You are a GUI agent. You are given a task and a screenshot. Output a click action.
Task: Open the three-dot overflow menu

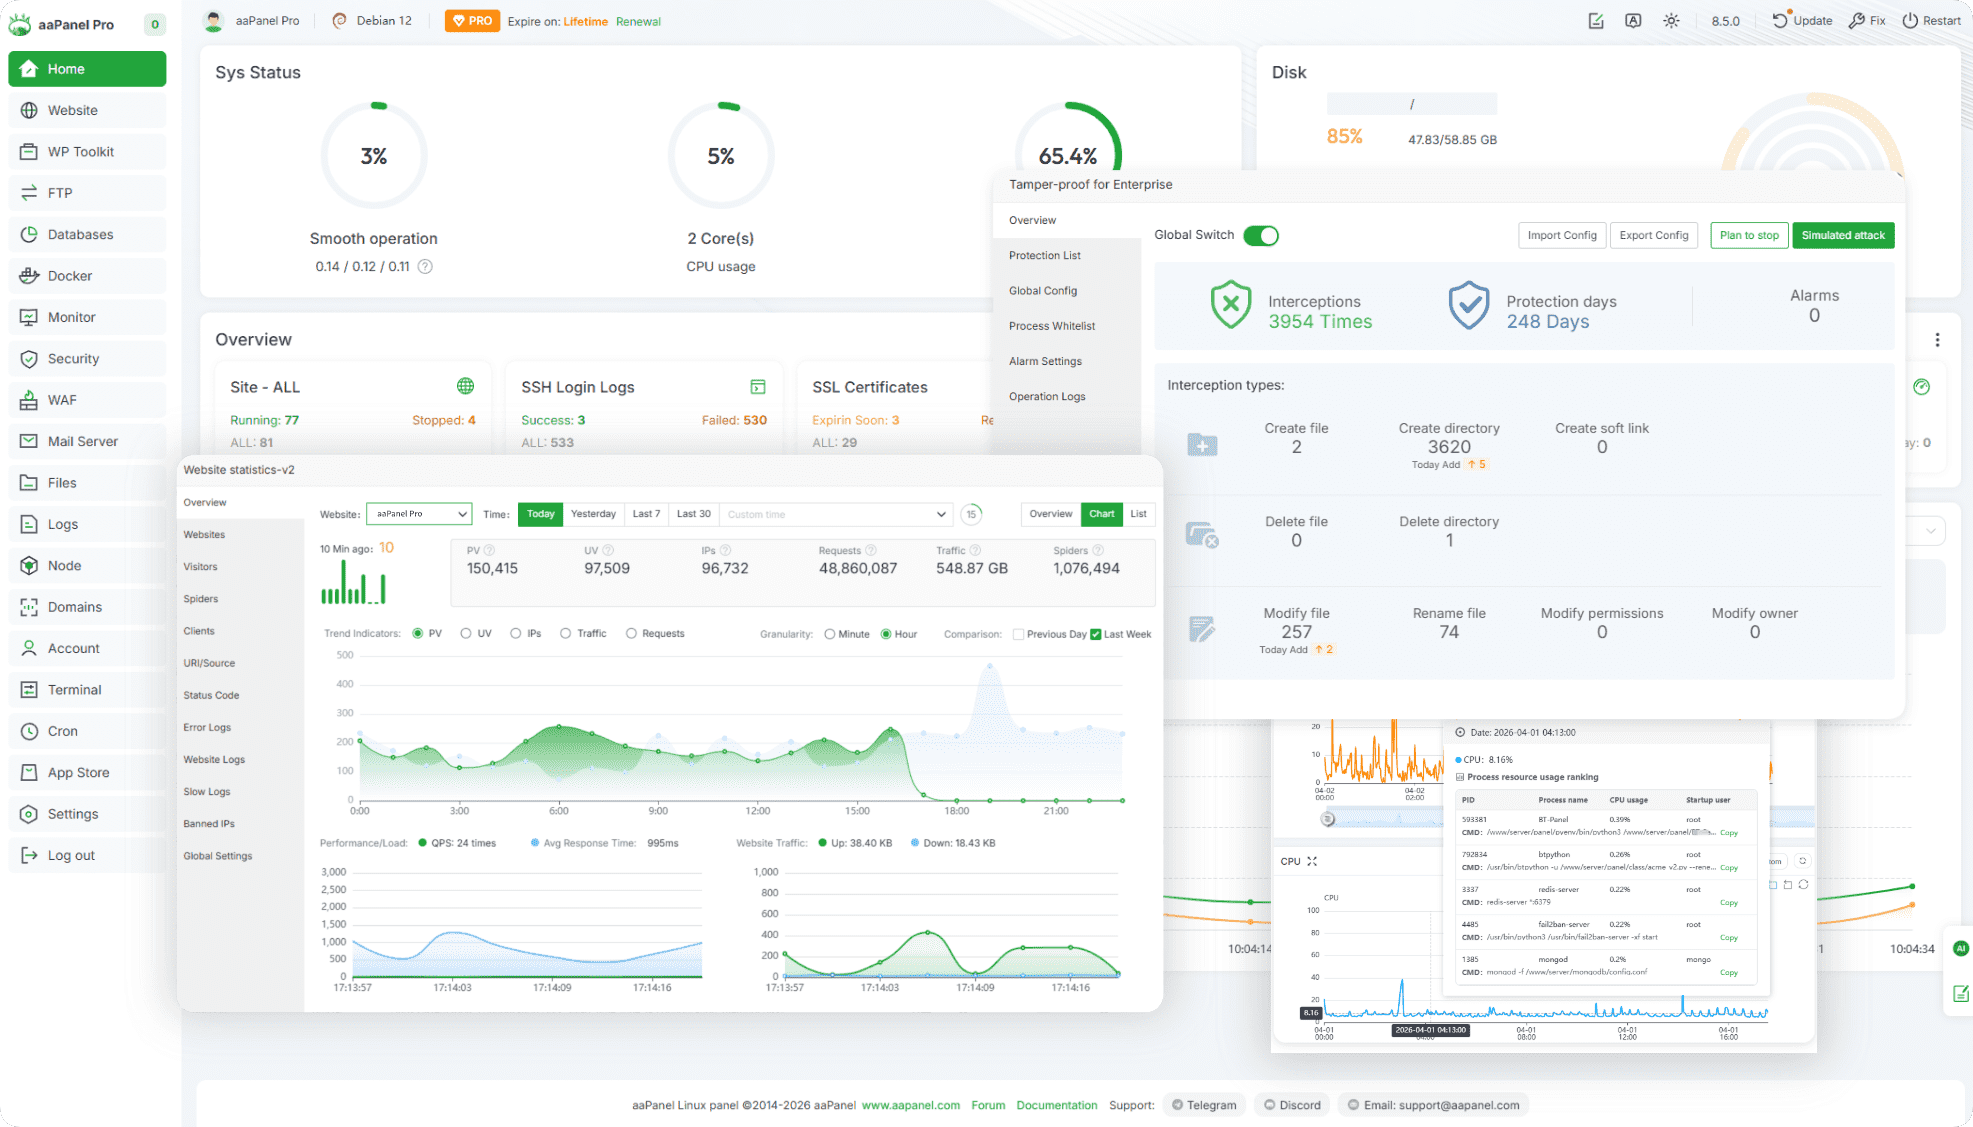(1937, 340)
